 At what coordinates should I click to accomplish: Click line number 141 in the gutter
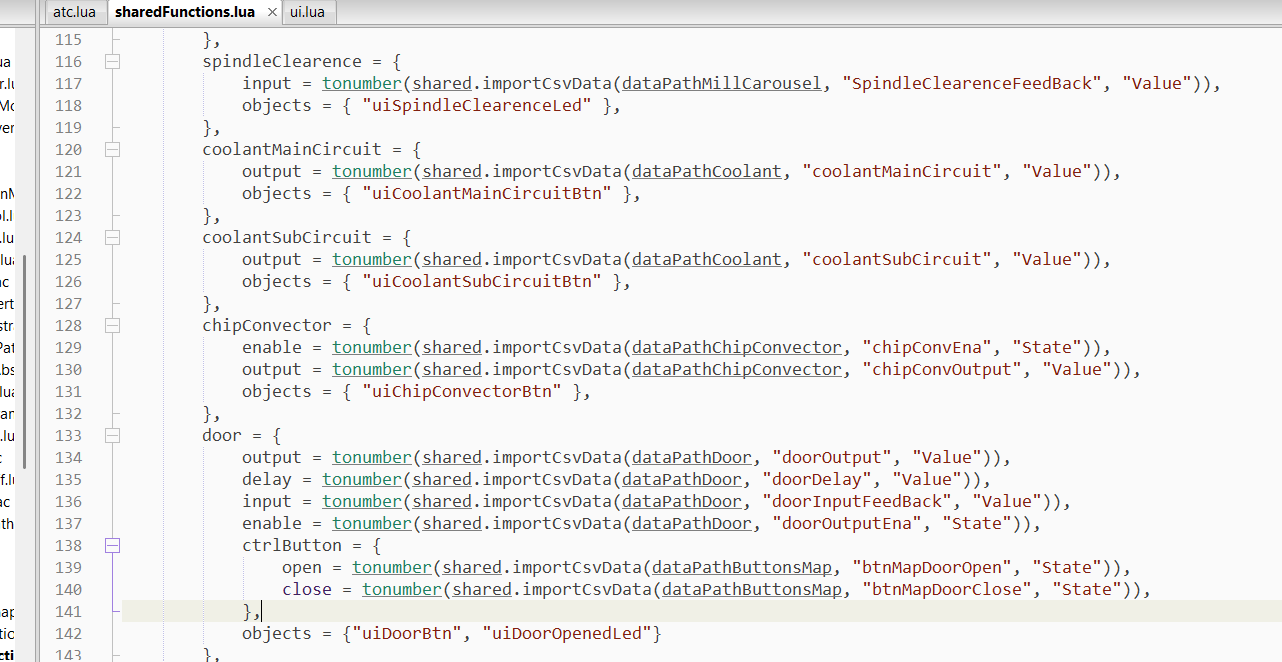tap(68, 612)
